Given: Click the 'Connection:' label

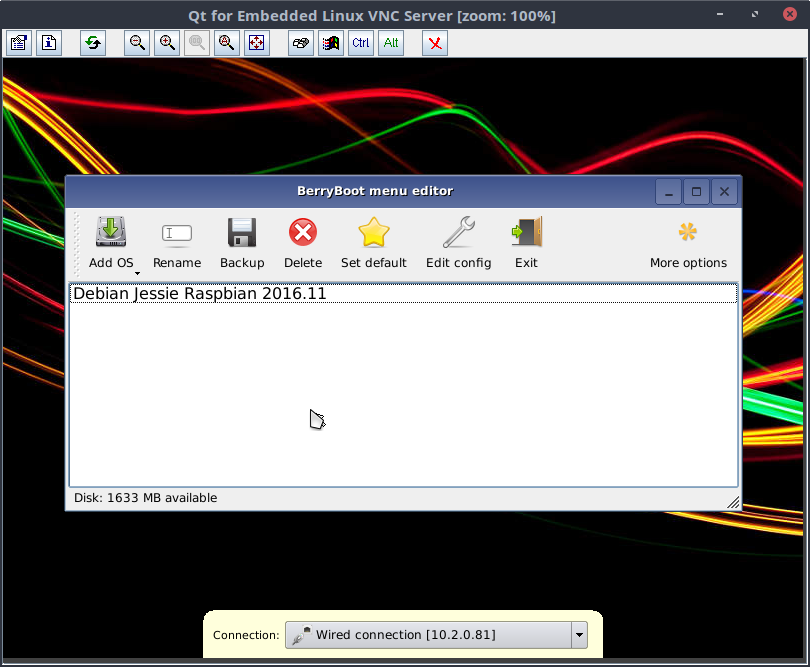Looking at the screenshot, I should coord(246,635).
